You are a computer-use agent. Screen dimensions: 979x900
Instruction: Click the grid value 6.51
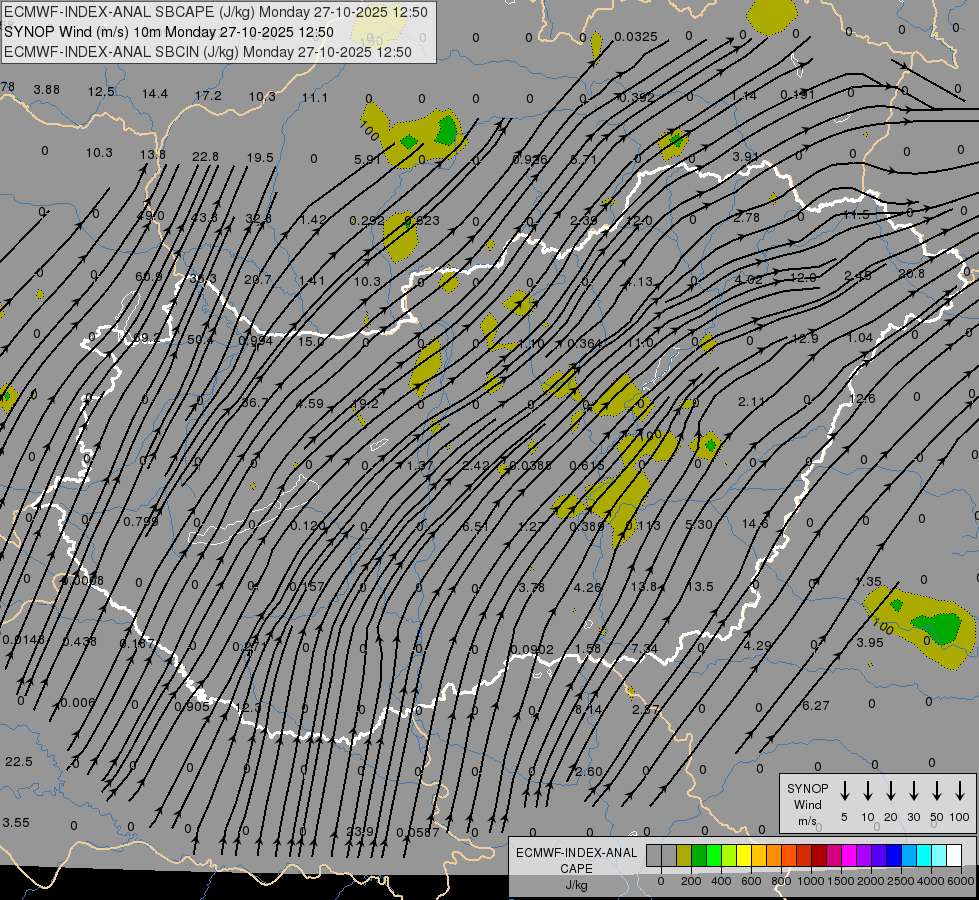475,527
